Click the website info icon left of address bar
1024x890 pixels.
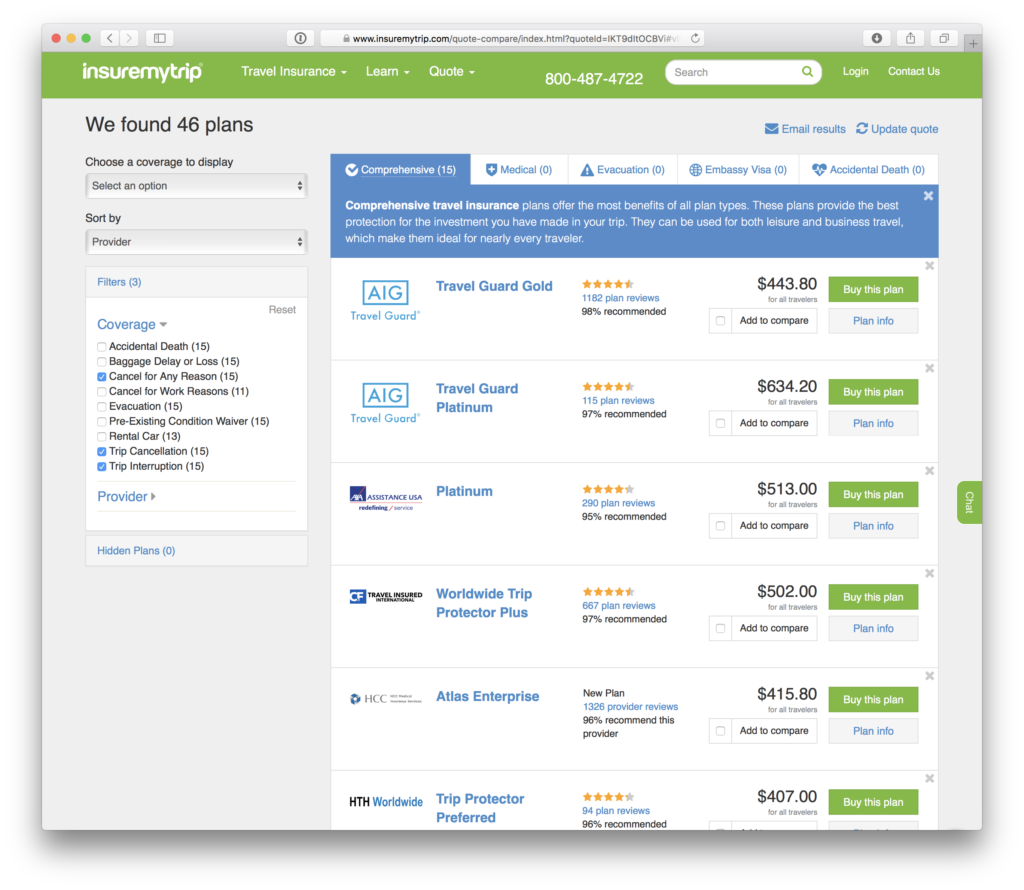pyautogui.click(x=300, y=38)
